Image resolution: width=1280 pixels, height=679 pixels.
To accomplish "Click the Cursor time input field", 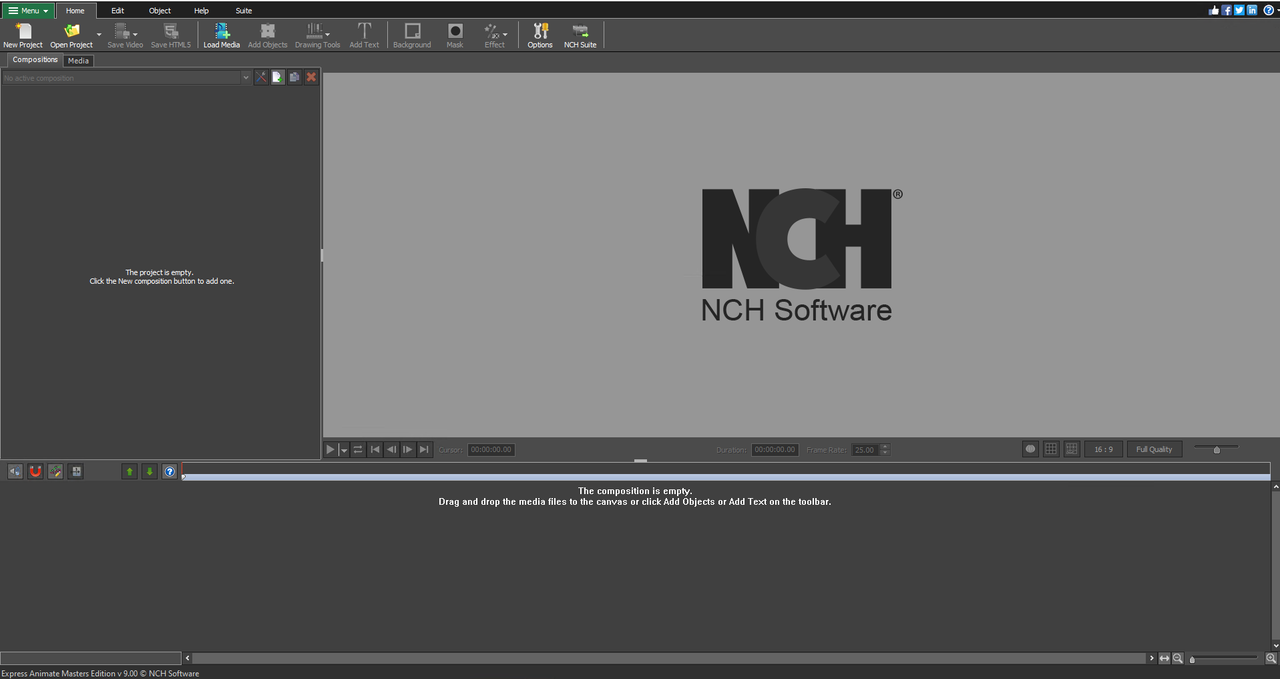I will [491, 450].
